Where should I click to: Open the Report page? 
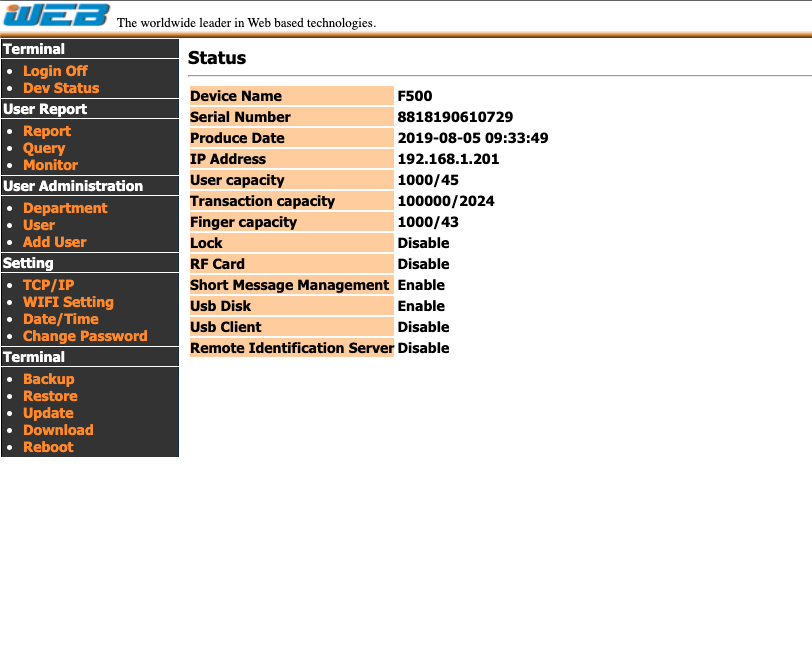(47, 131)
